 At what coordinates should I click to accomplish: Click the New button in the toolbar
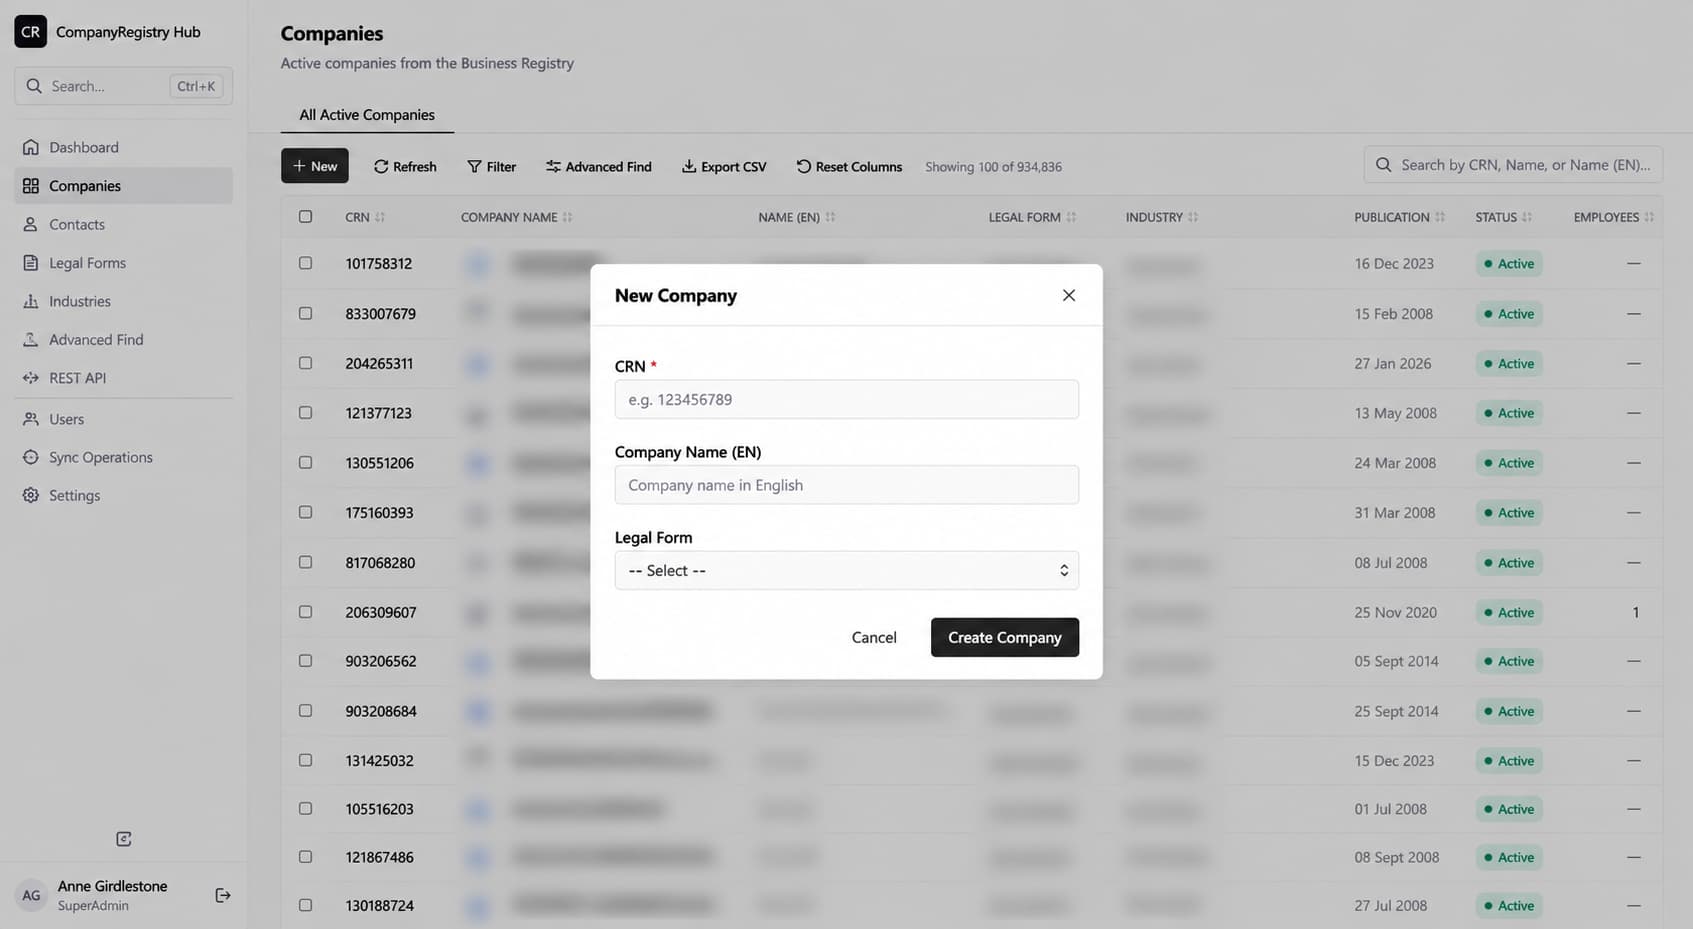(x=315, y=166)
